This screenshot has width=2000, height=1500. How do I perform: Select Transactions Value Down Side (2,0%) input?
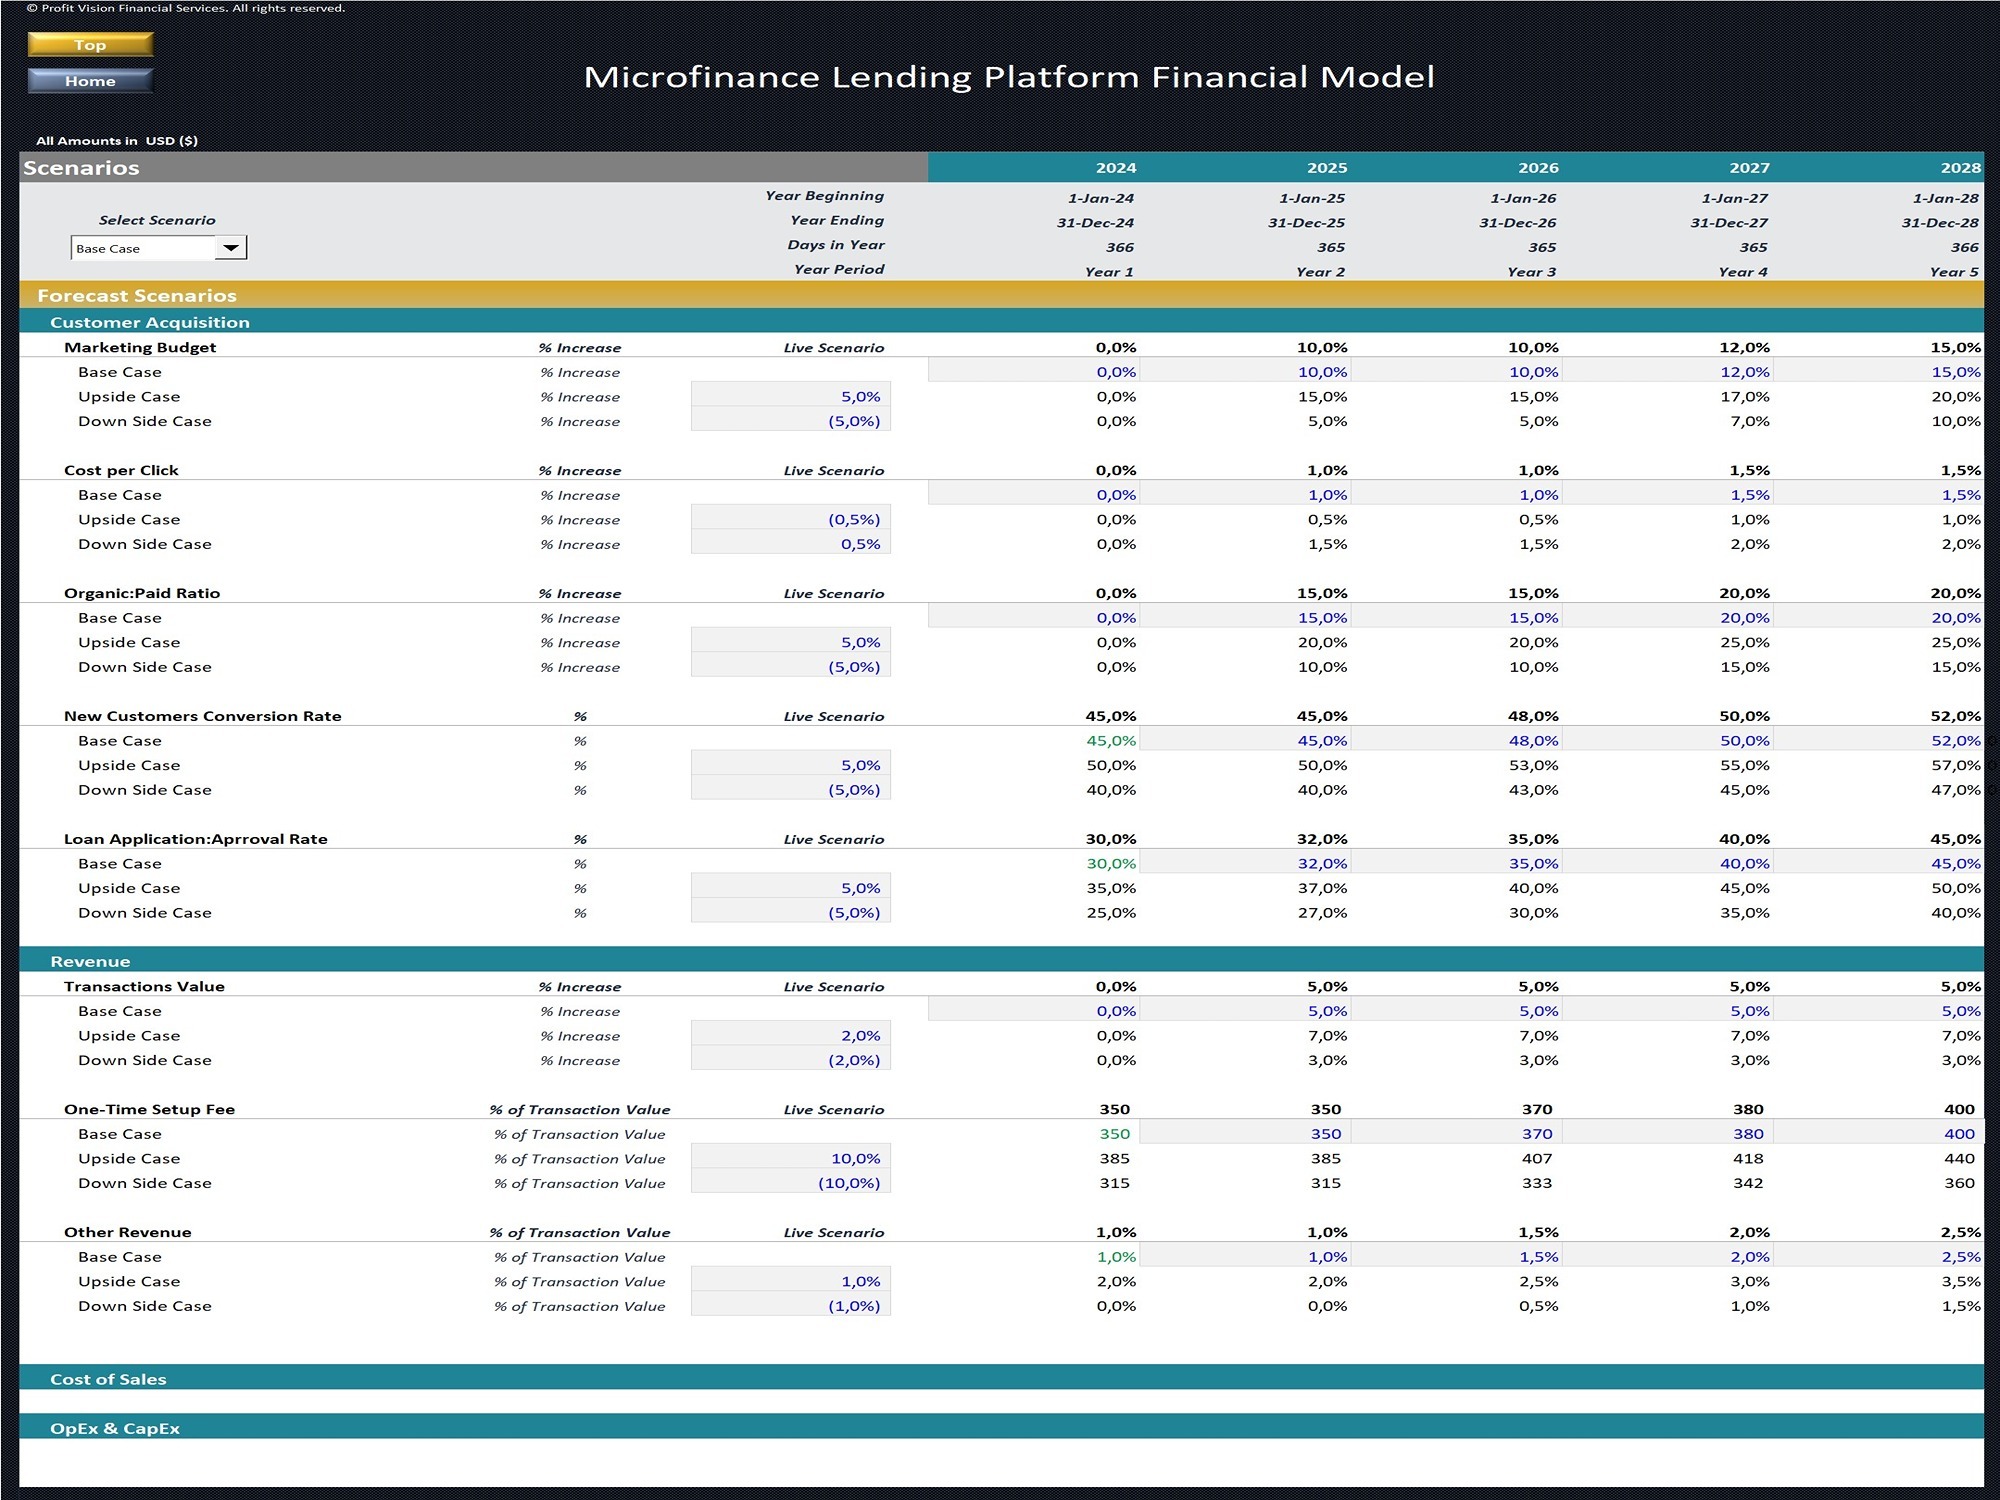click(790, 1060)
